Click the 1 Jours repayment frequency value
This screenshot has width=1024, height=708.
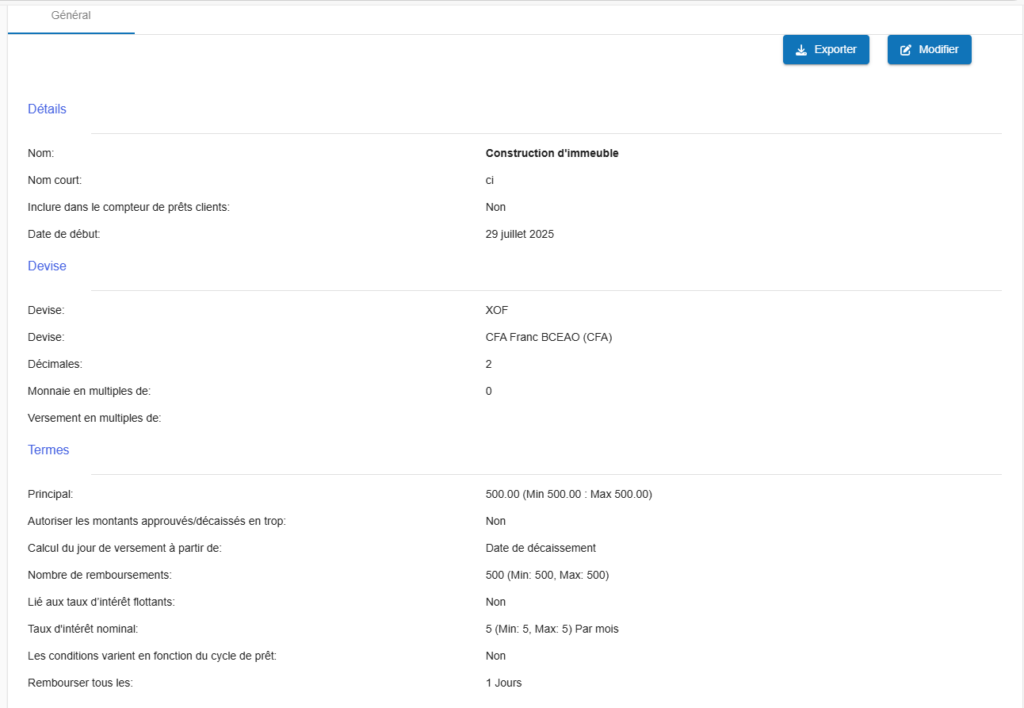(503, 683)
